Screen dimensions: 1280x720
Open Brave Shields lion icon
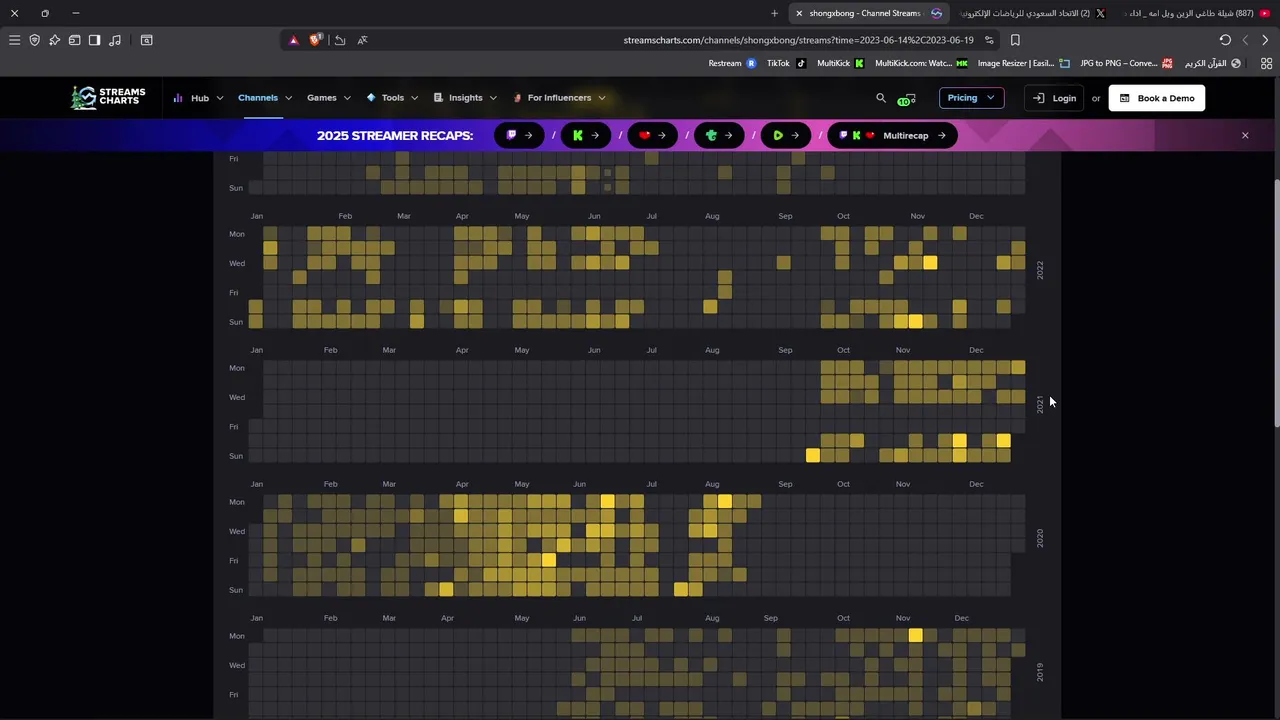[316, 40]
